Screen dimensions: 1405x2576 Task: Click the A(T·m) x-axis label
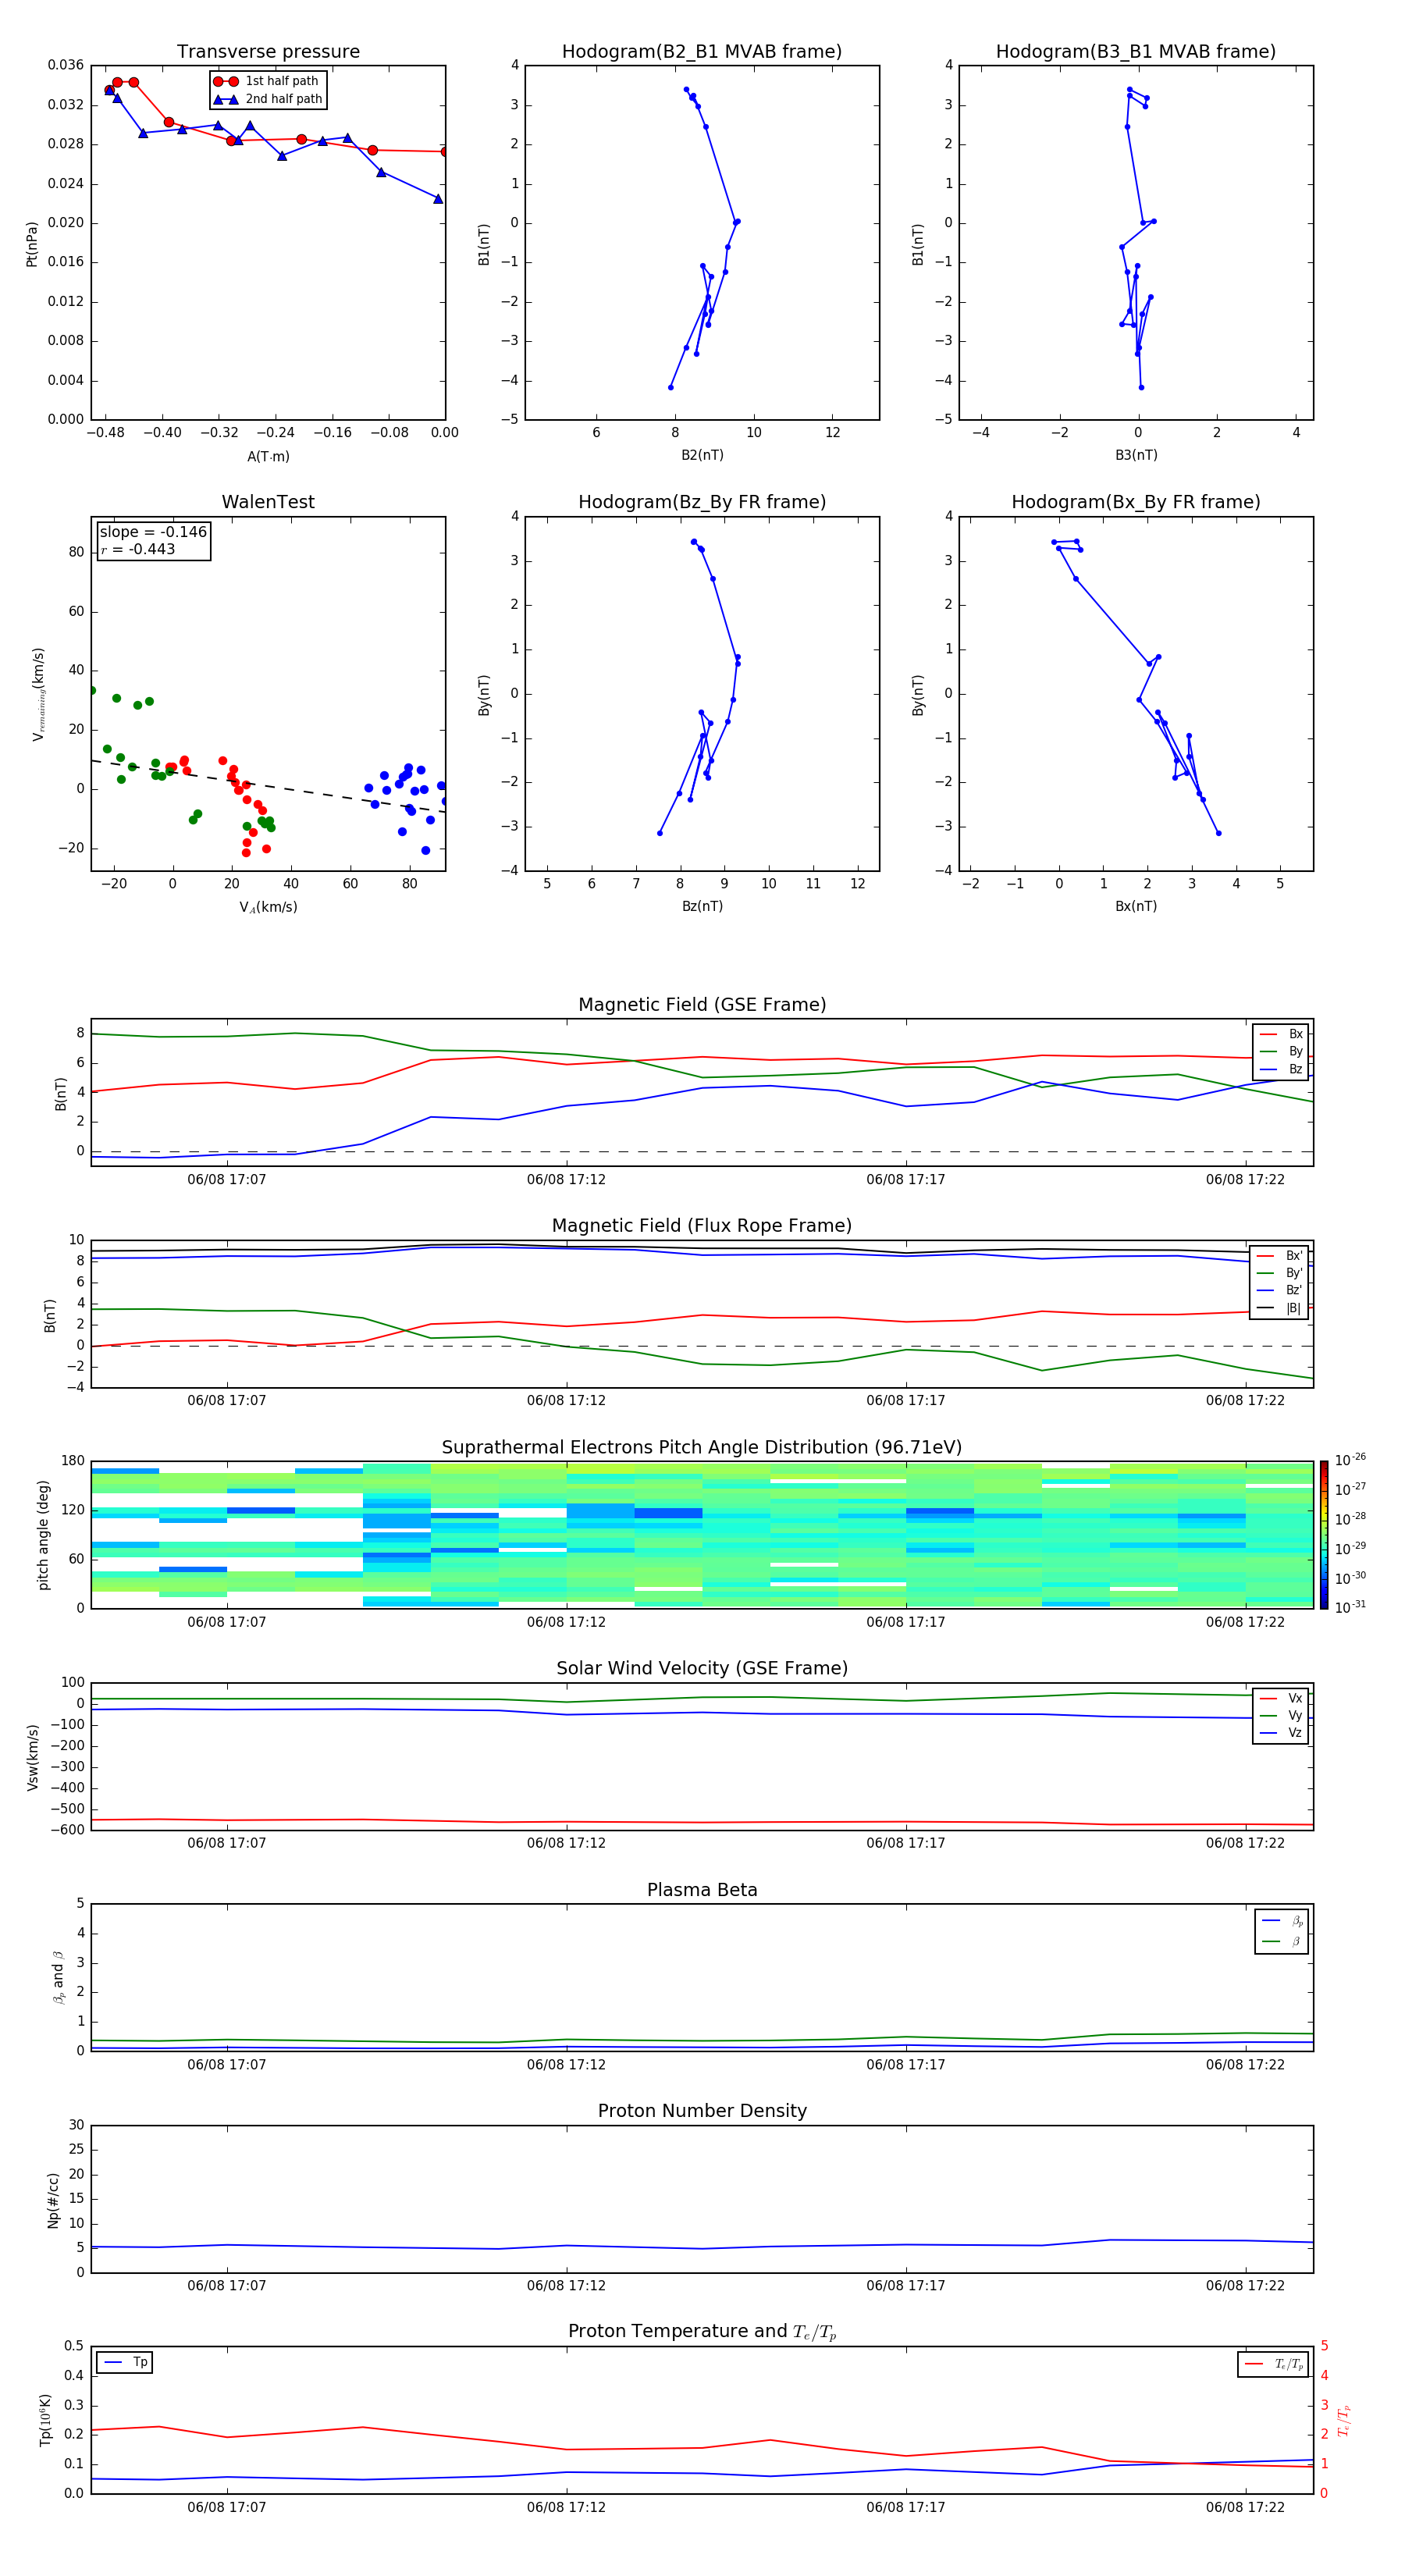[268, 456]
